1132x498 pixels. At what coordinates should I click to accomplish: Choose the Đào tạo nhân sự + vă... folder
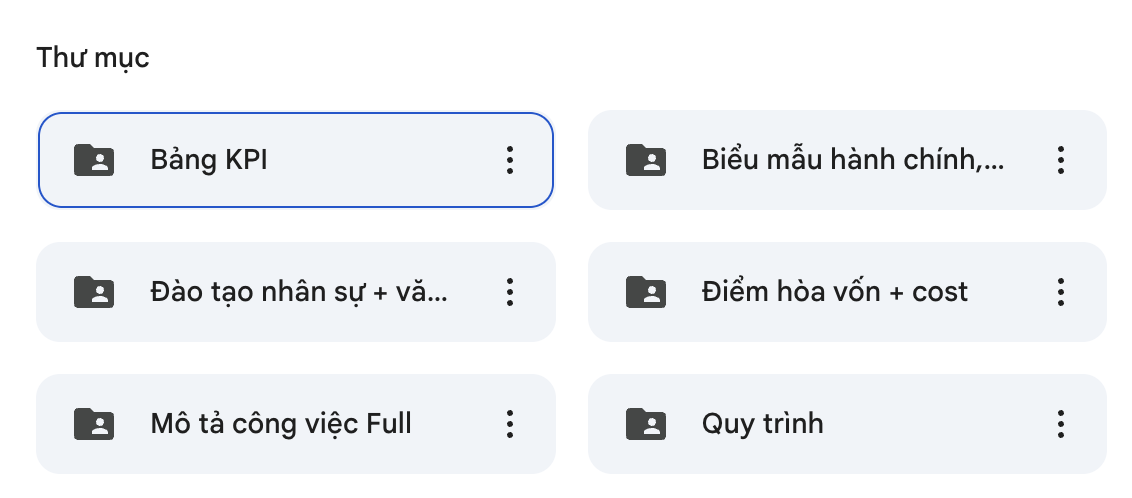[x=299, y=292]
